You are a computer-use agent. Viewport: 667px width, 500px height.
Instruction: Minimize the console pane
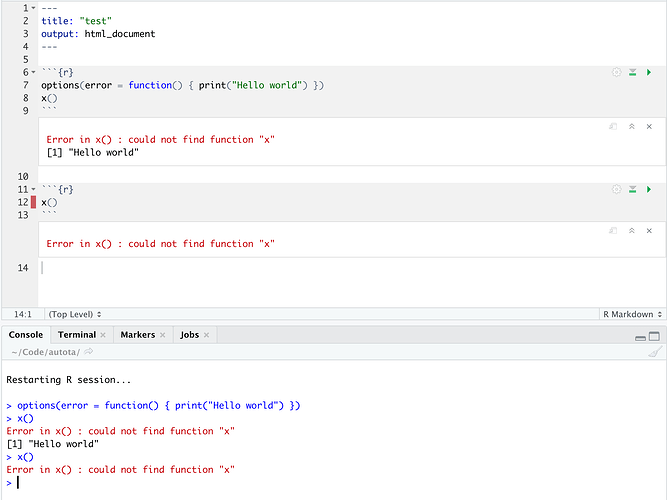coord(640,337)
